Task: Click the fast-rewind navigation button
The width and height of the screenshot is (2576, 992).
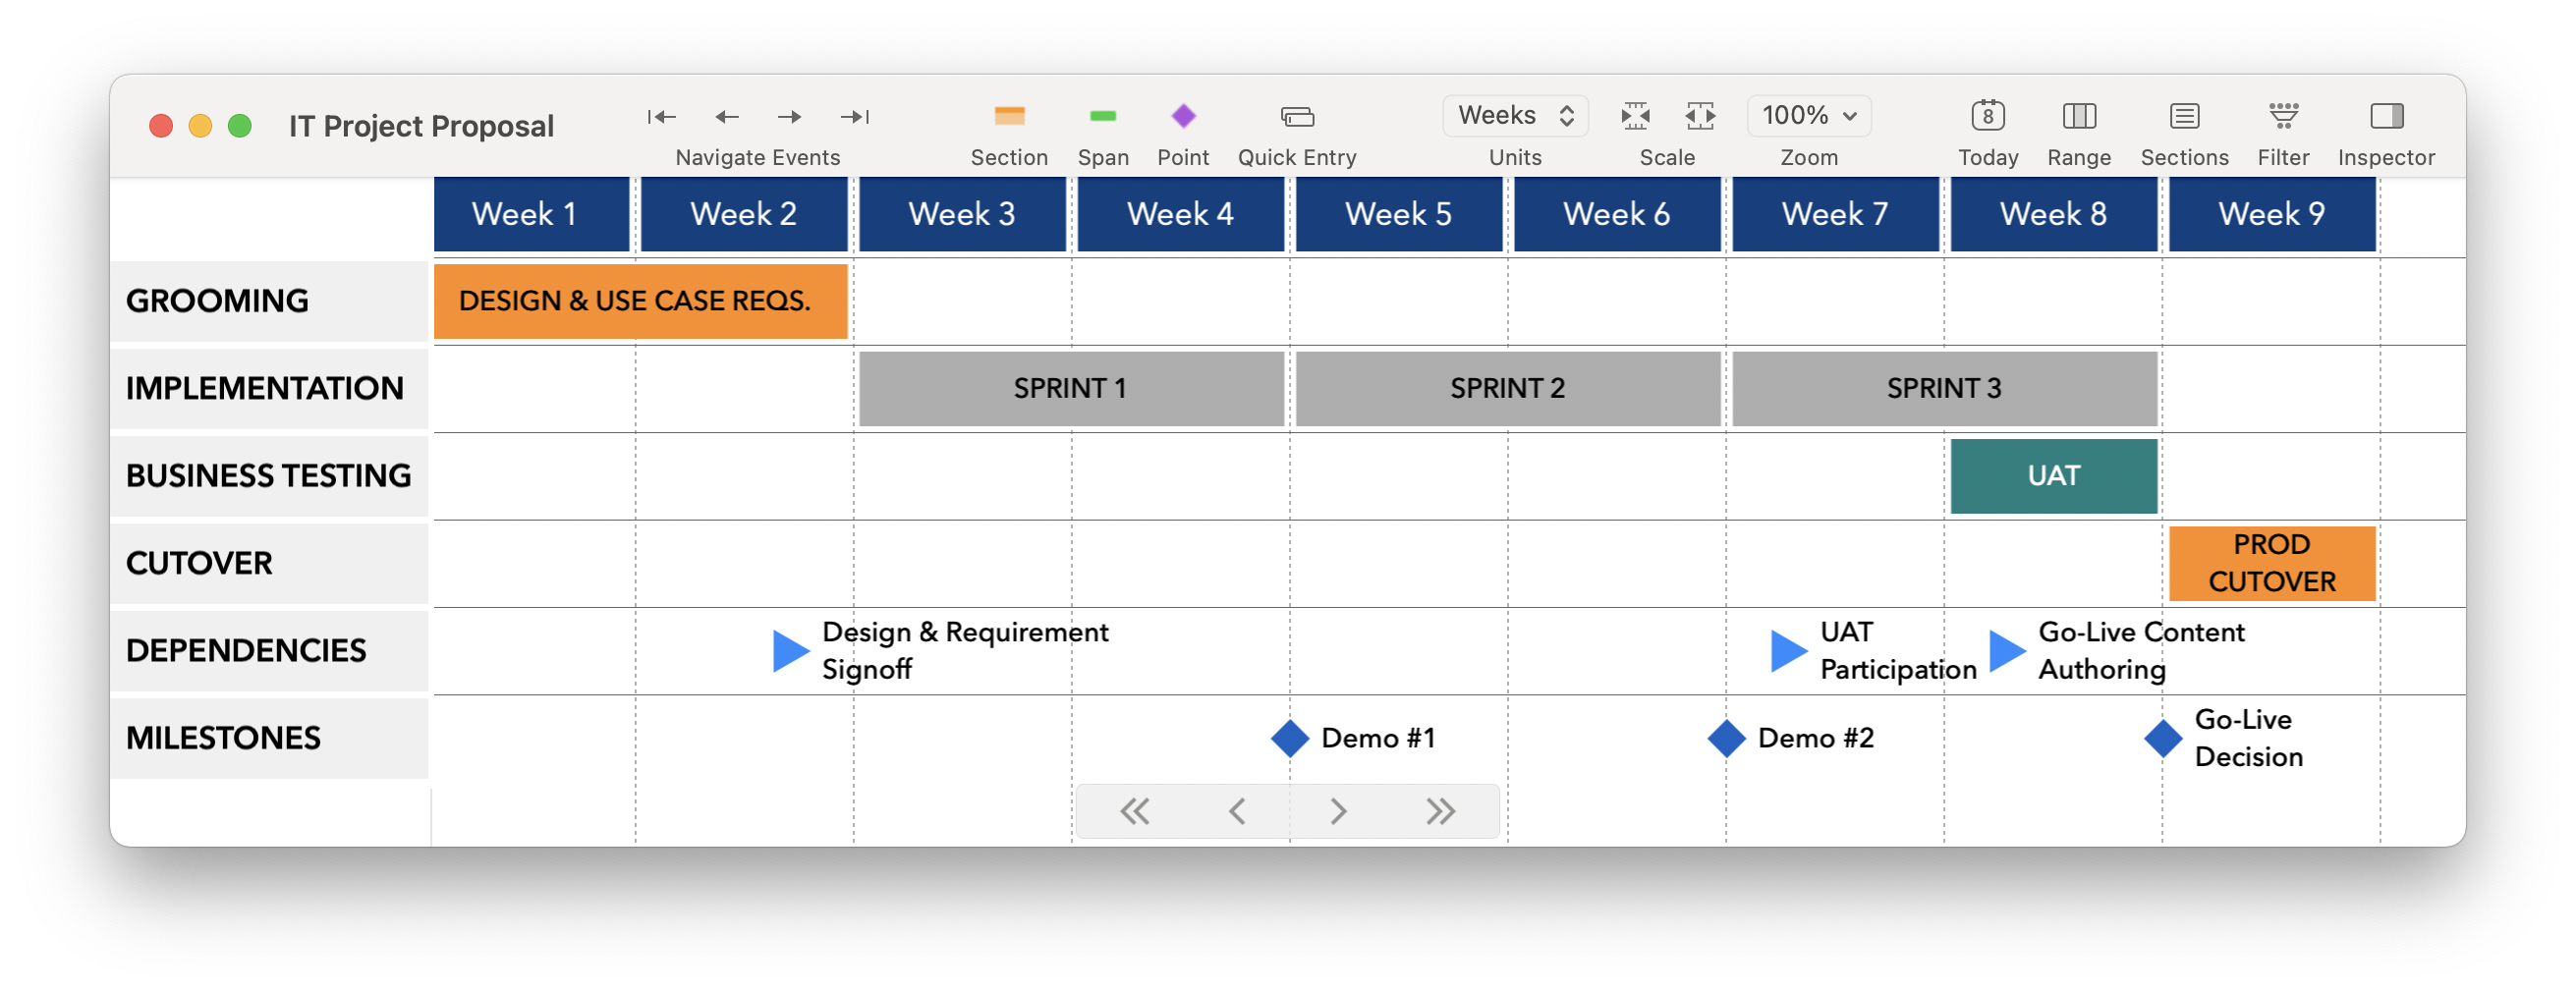Action: pyautogui.click(x=1135, y=810)
